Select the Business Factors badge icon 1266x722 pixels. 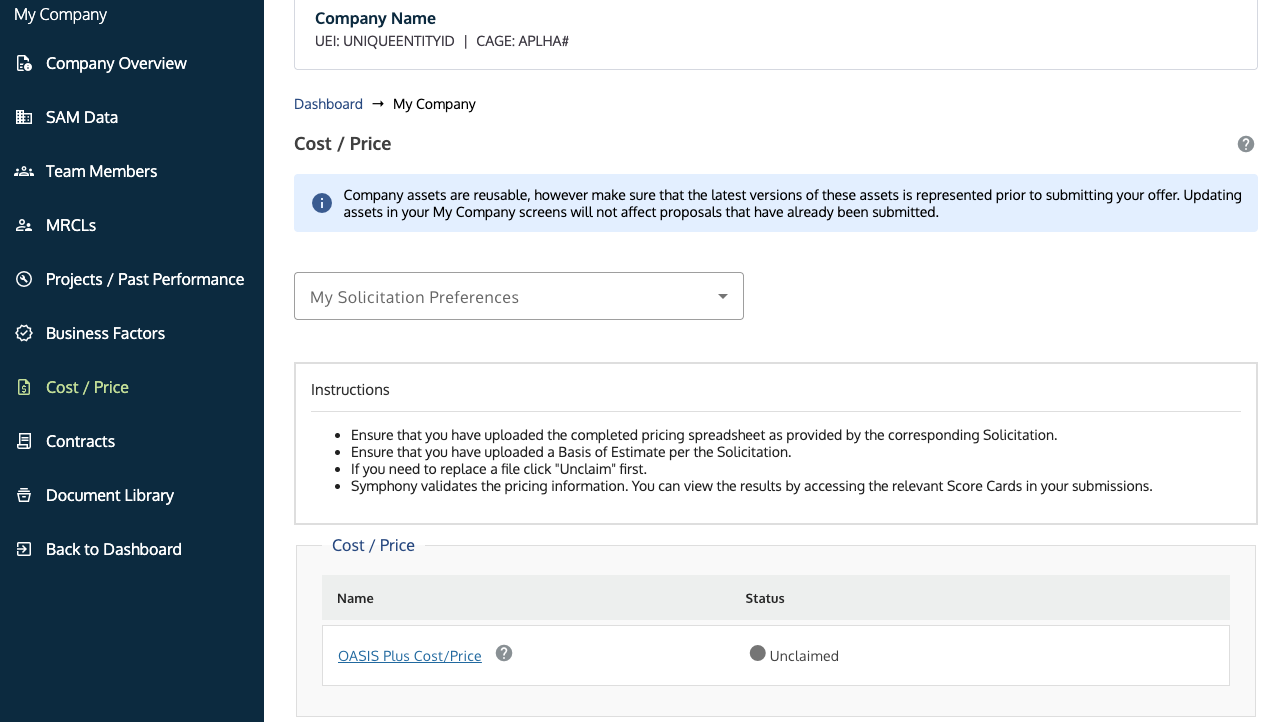23,333
